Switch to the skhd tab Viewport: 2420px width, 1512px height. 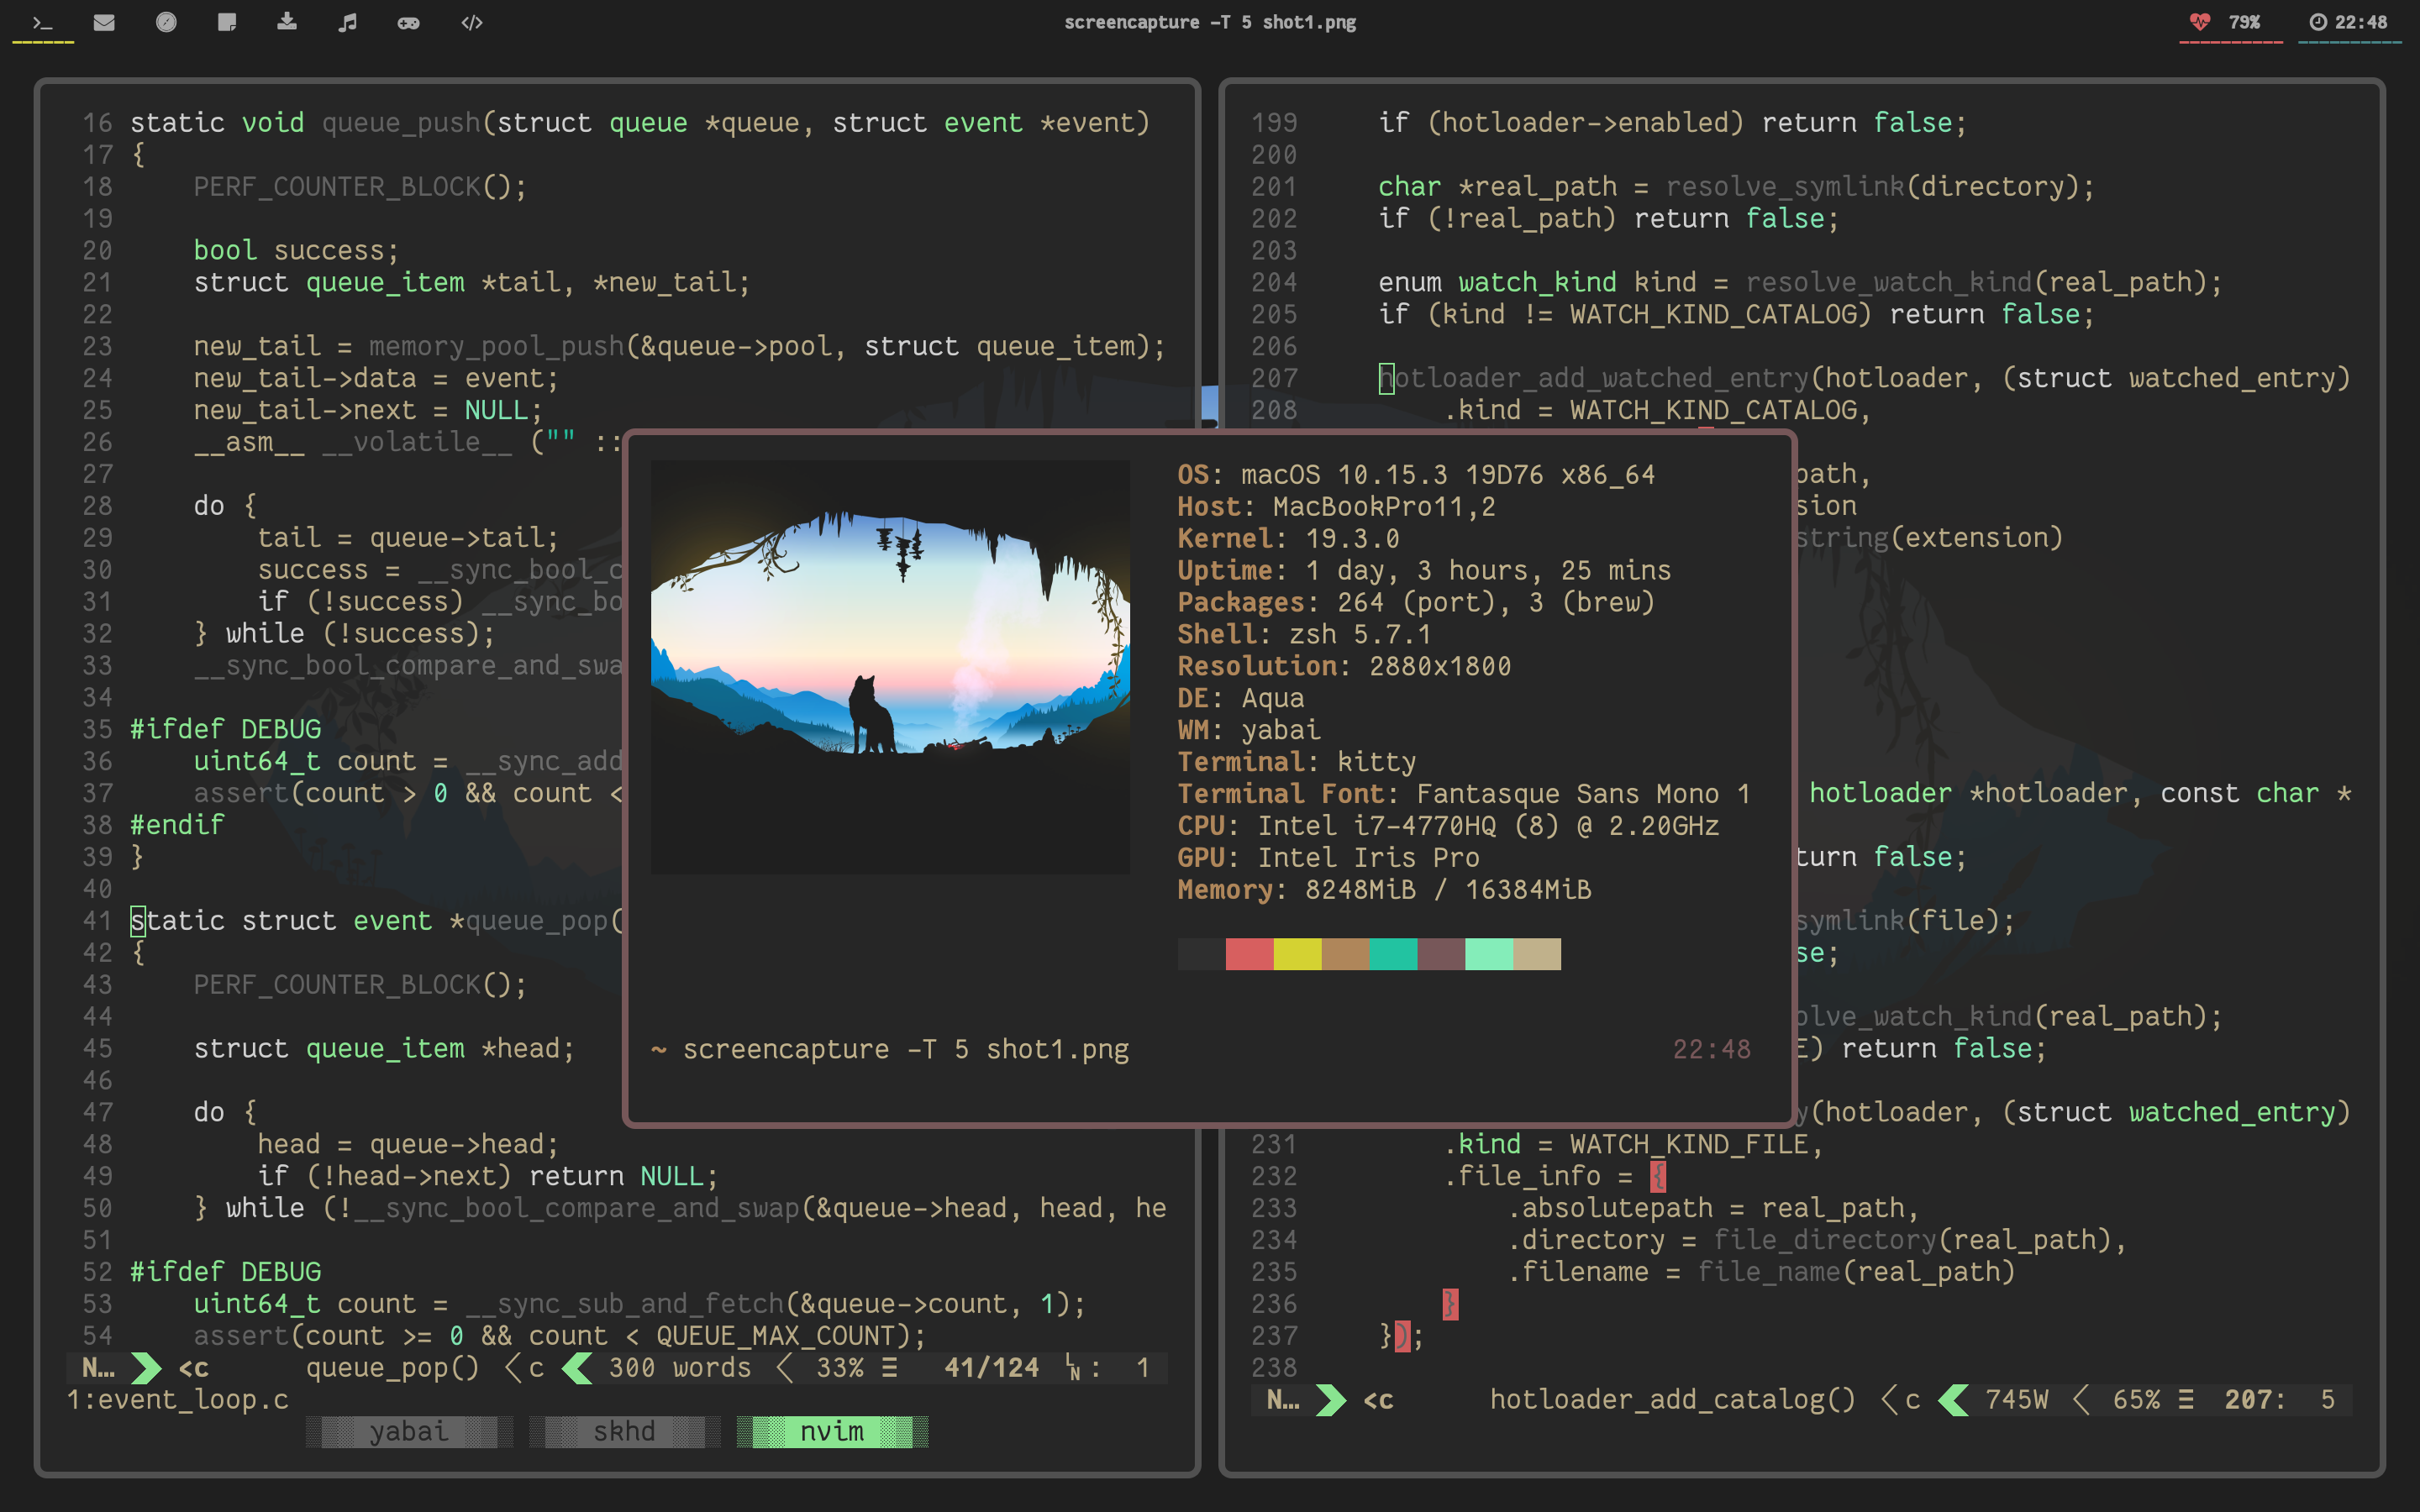[x=624, y=1431]
